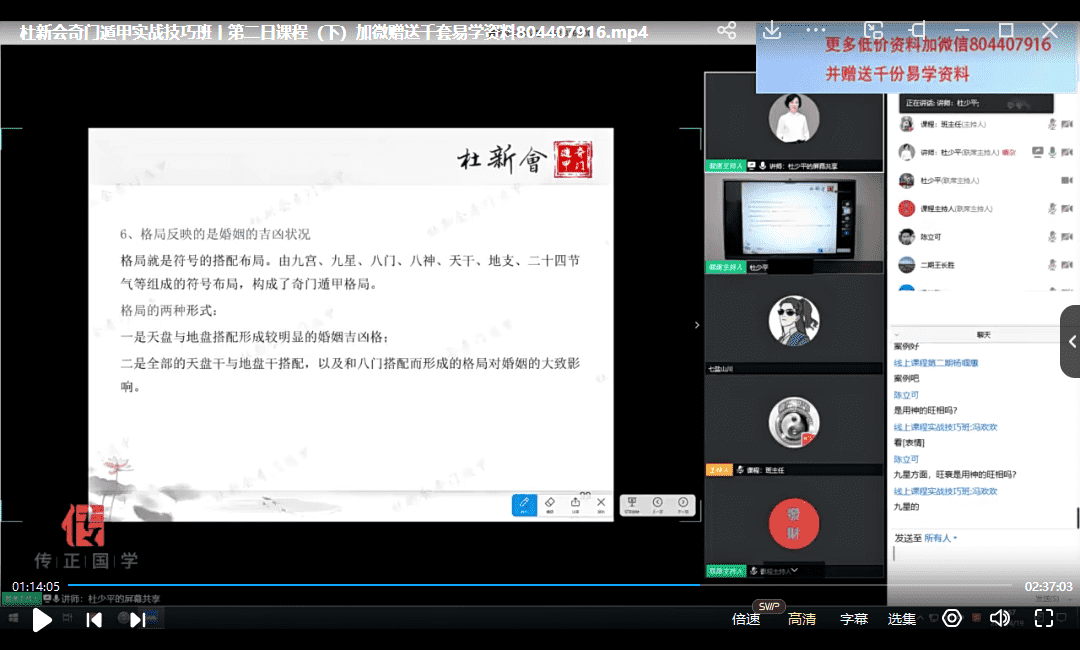1080x650 pixels.
Task: Enter fullscreen mode
Action: [1044, 619]
